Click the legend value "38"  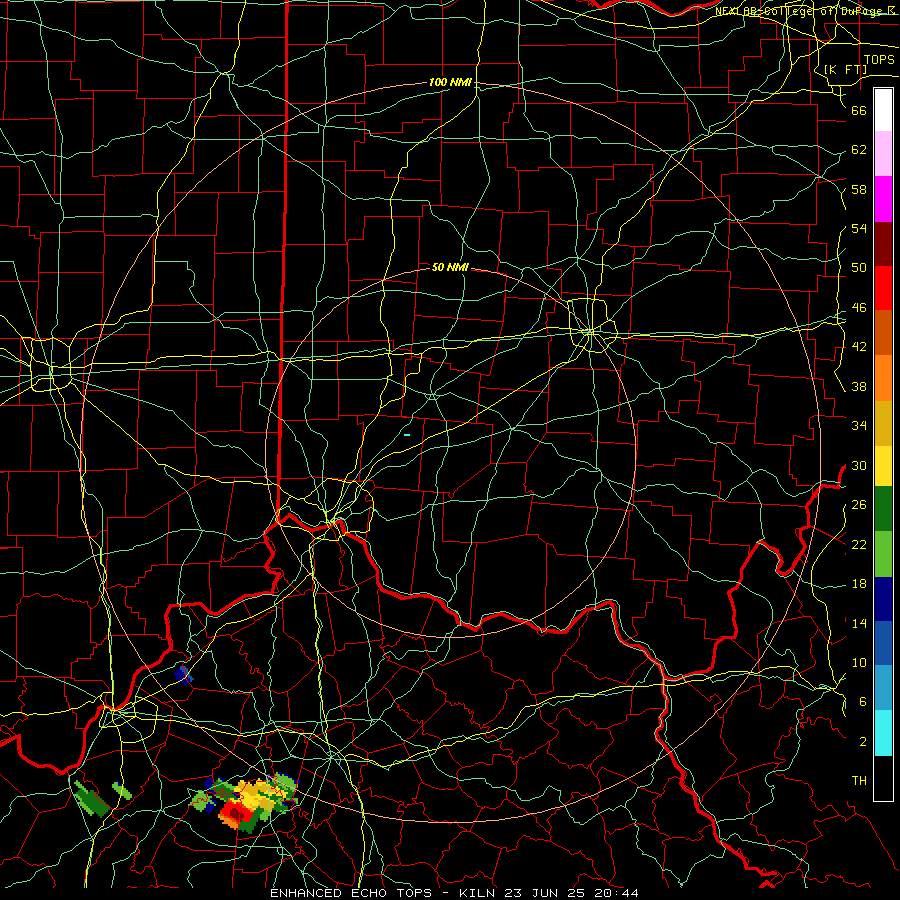[859, 386]
